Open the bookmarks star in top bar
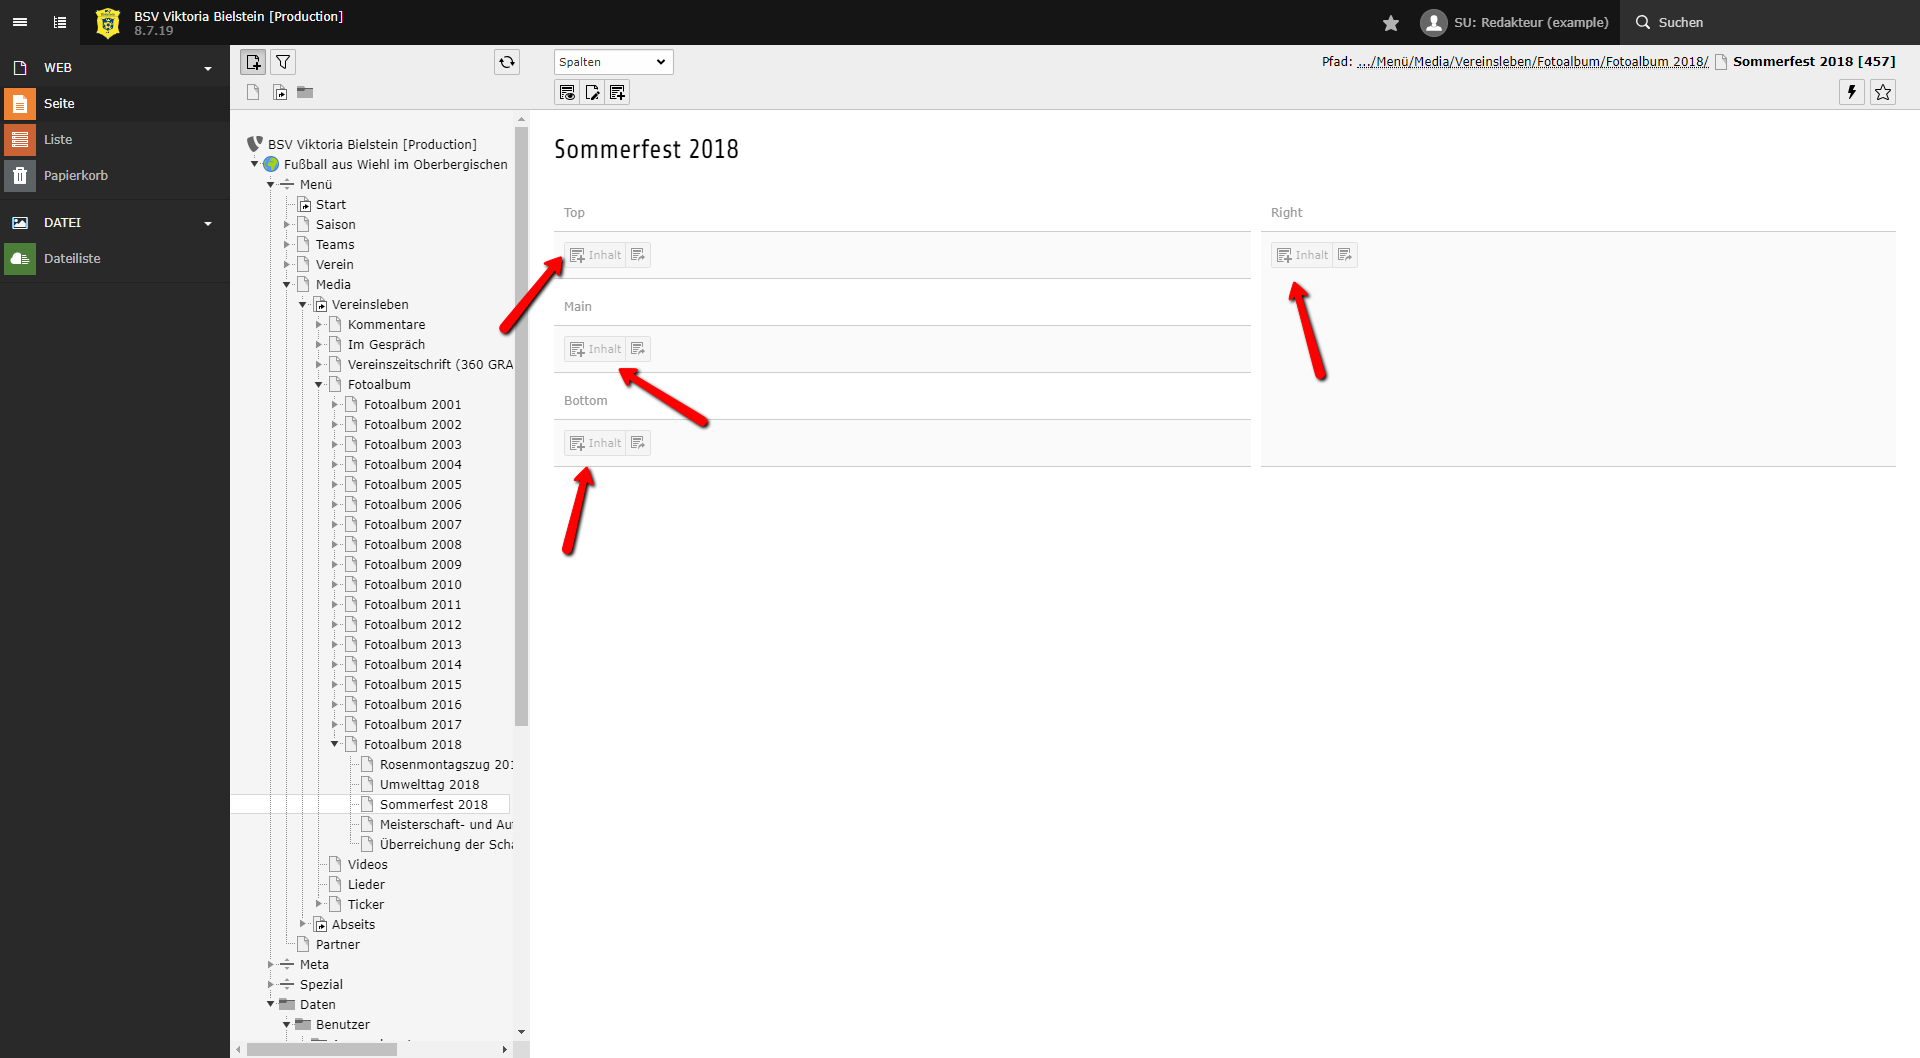1920x1058 pixels. point(1390,22)
